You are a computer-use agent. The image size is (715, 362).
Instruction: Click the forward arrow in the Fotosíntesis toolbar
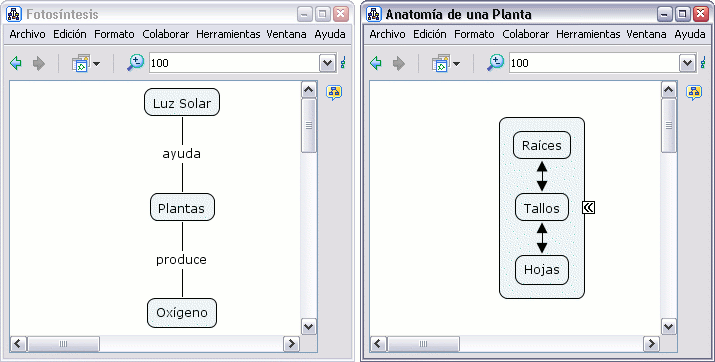coord(39,63)
